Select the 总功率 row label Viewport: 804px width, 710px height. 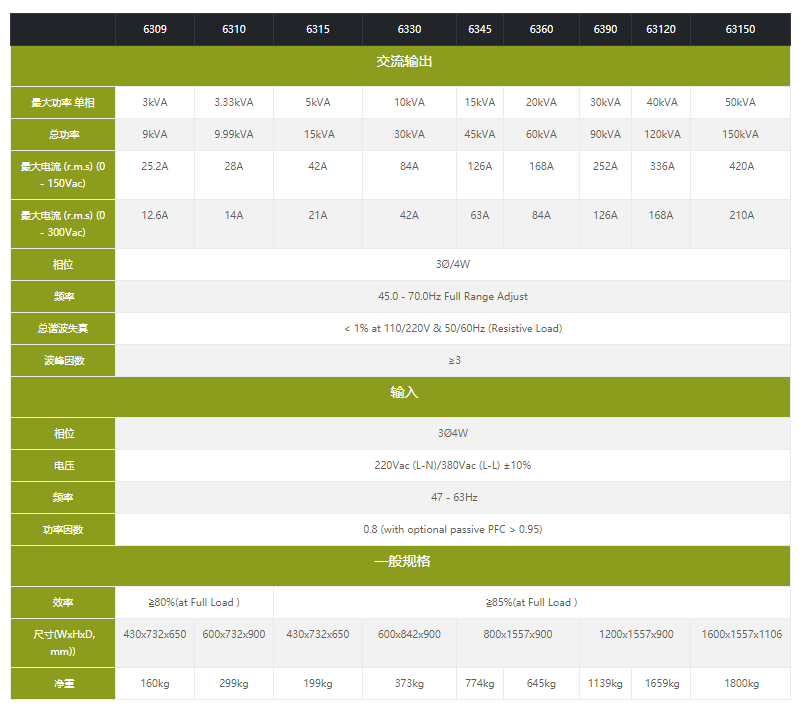(x=63, y=134)
